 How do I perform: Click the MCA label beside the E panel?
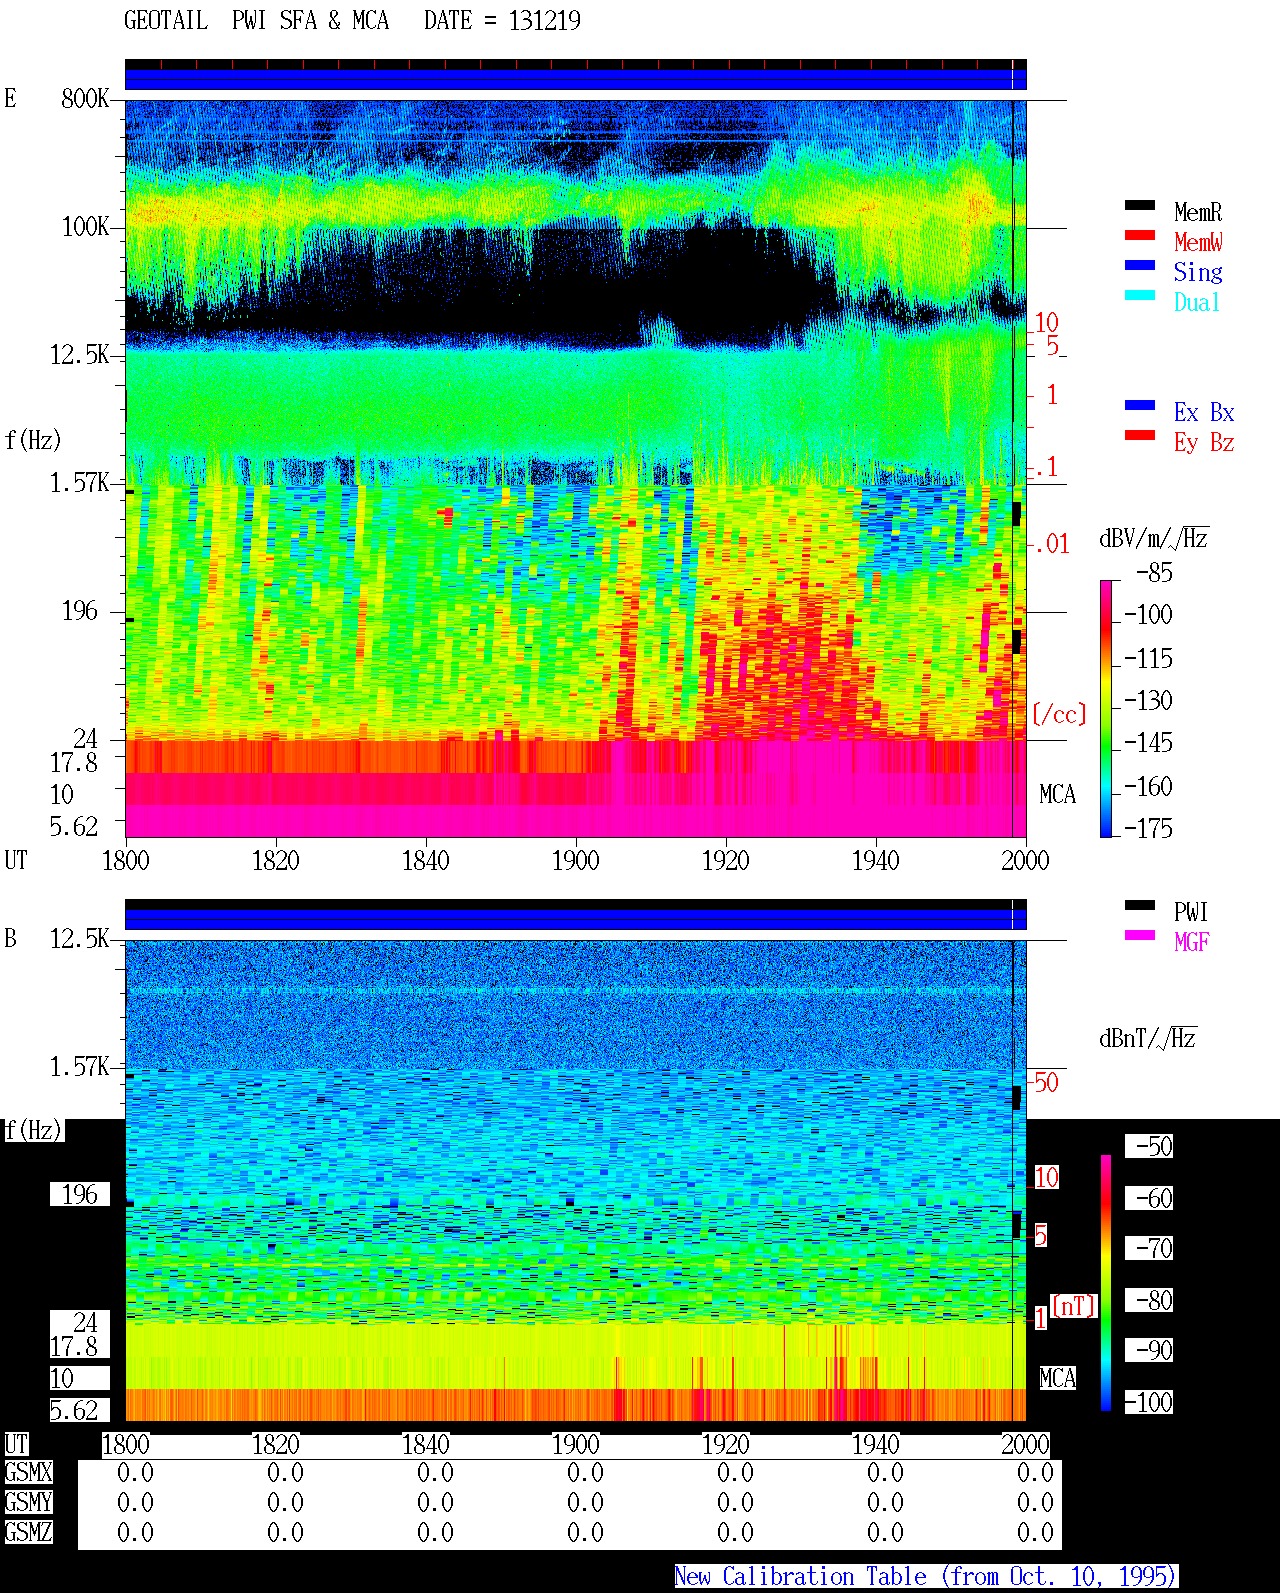coord(1057,795)
